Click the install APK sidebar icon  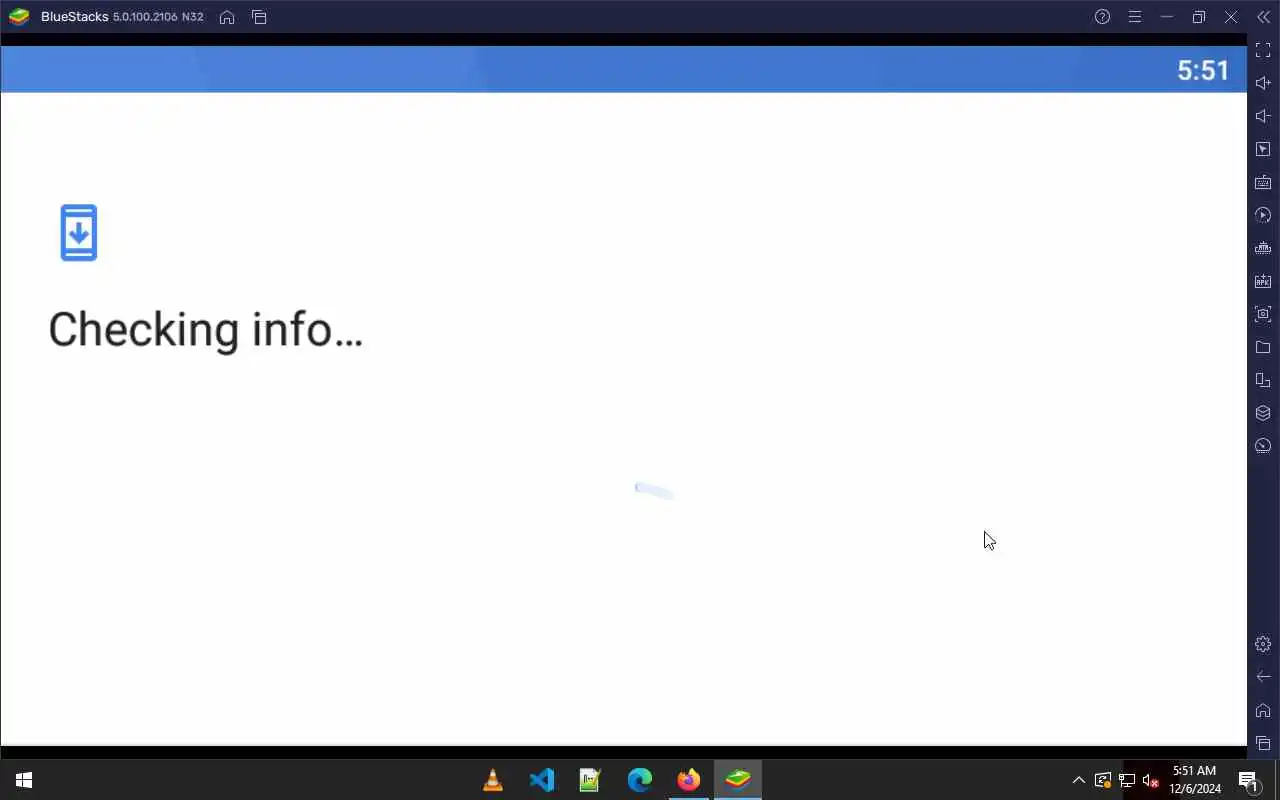click(1263, 281)
